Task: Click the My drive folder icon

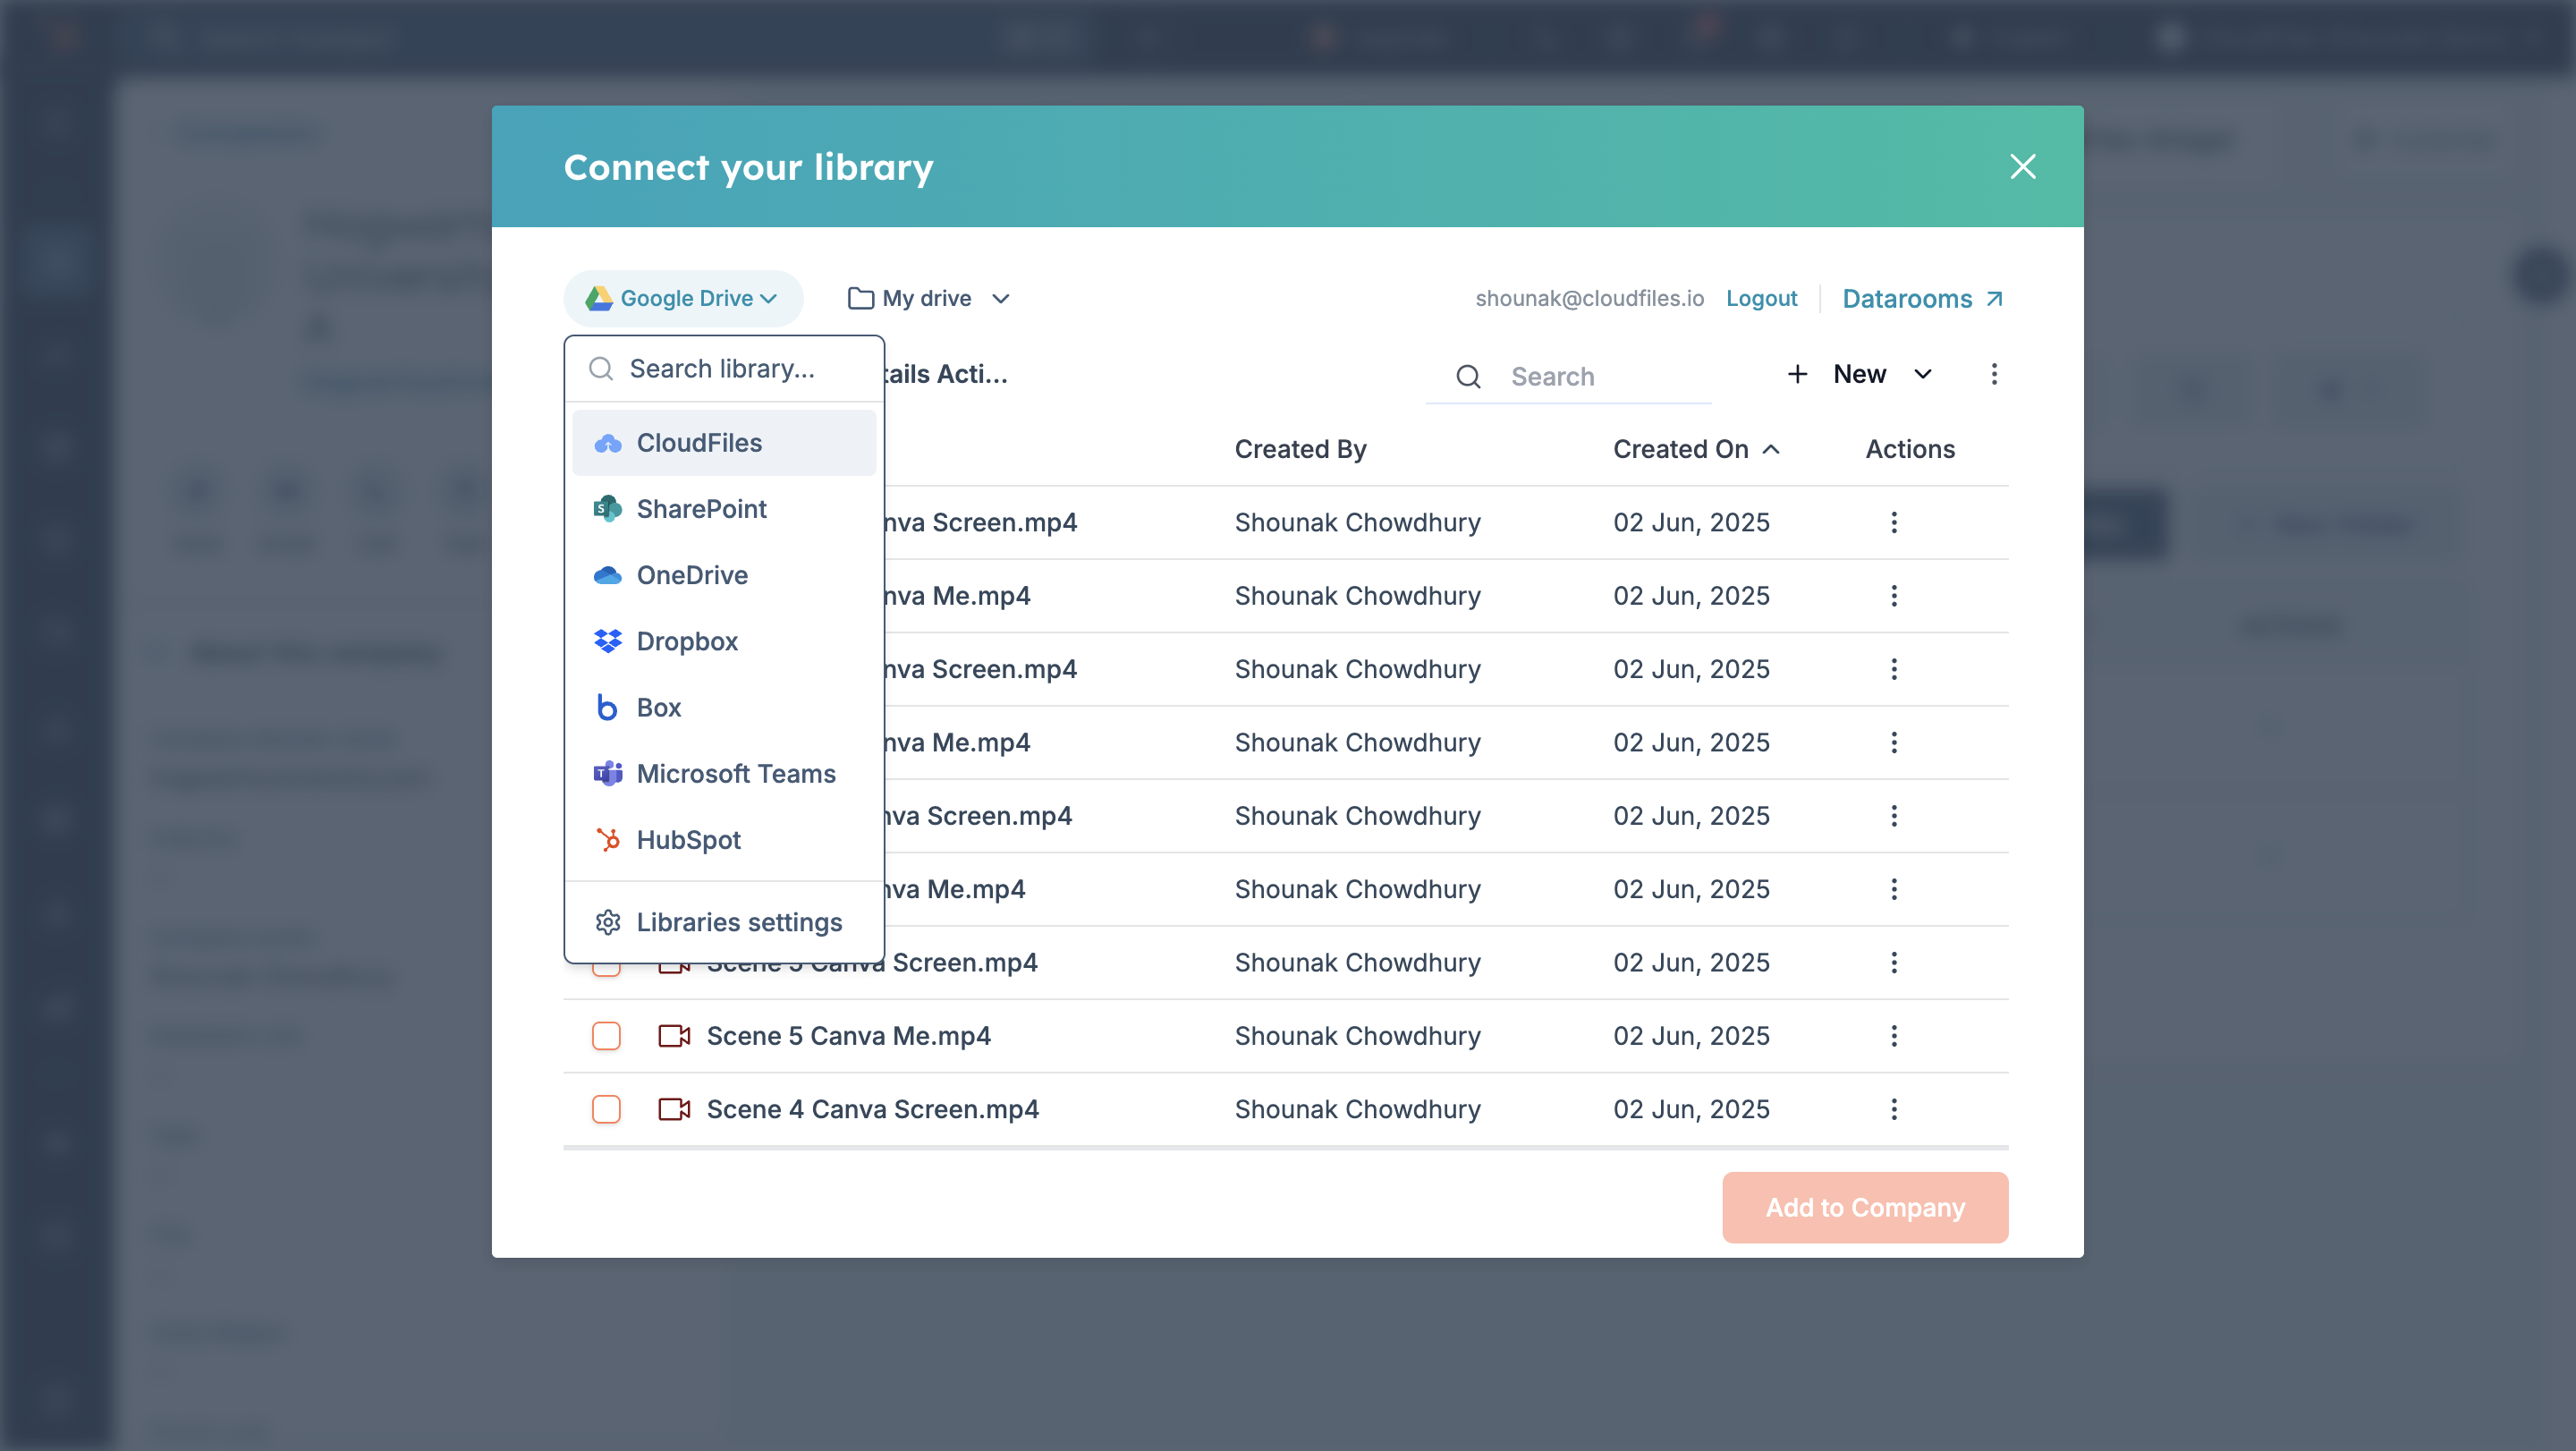Action: click(860, 298)
